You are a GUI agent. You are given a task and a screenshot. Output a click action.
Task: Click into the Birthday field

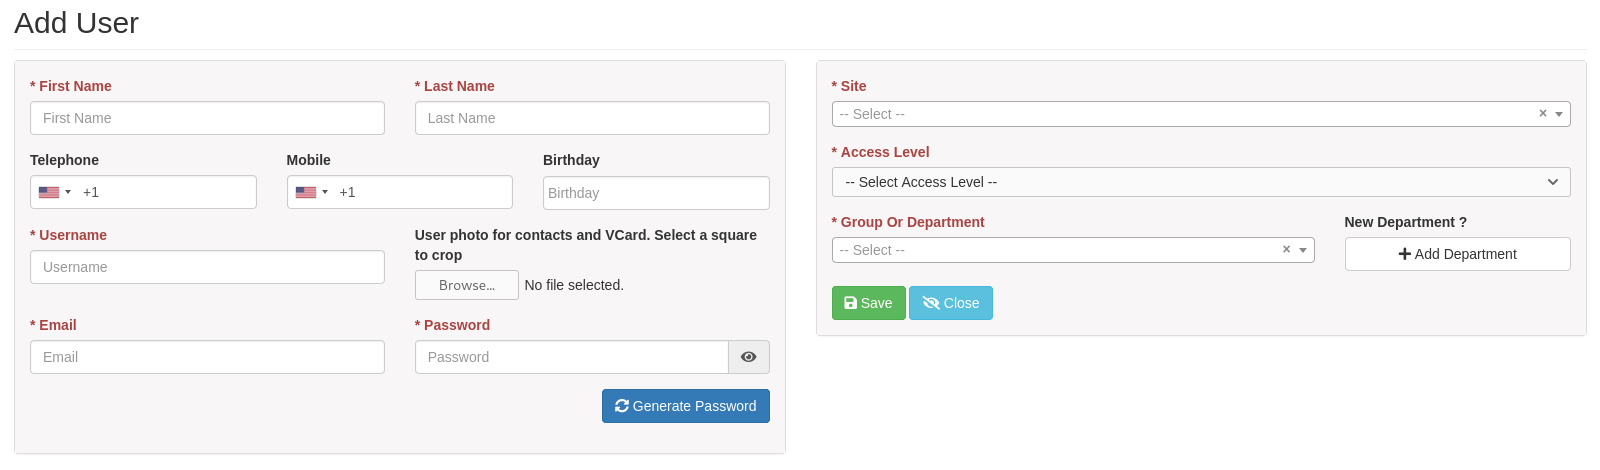[x=656, y=193]
